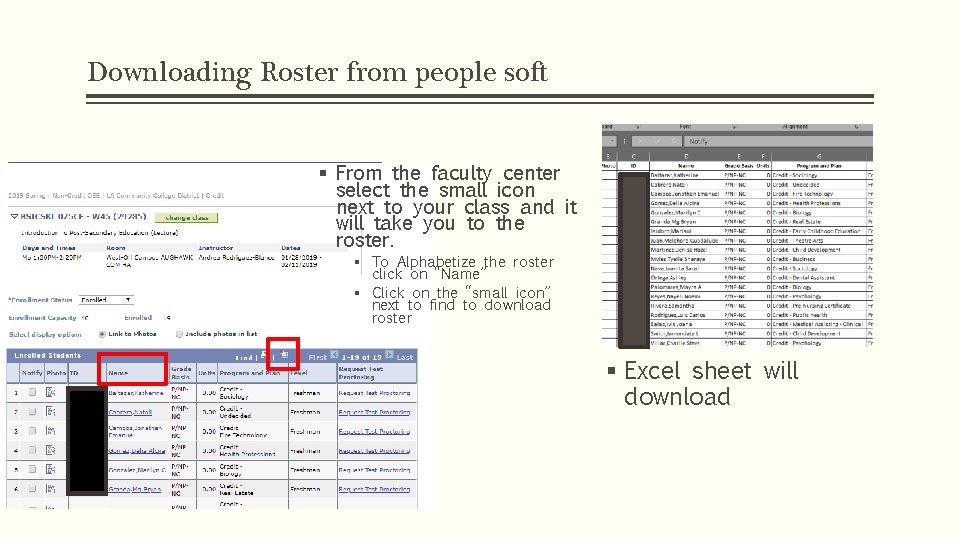Open student link Gomez,Delia Alcira in roster
Screen dimensions: 960x540
137,451
